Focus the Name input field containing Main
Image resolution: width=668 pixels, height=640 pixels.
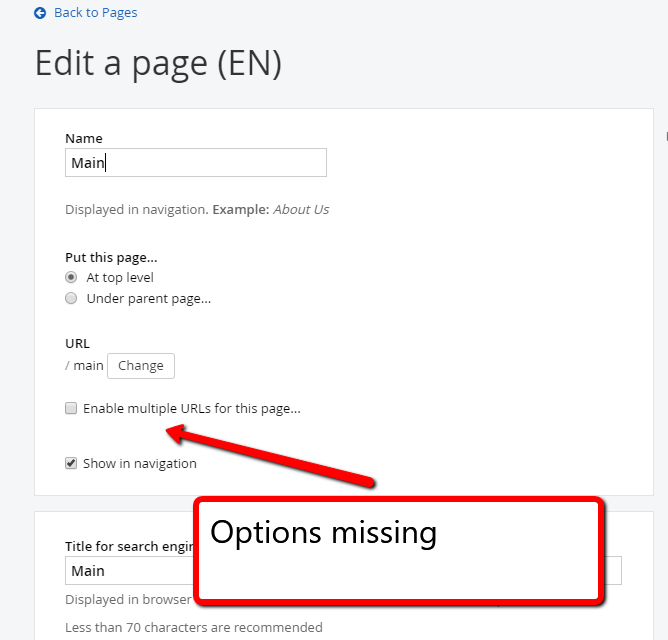click(196, 163)
